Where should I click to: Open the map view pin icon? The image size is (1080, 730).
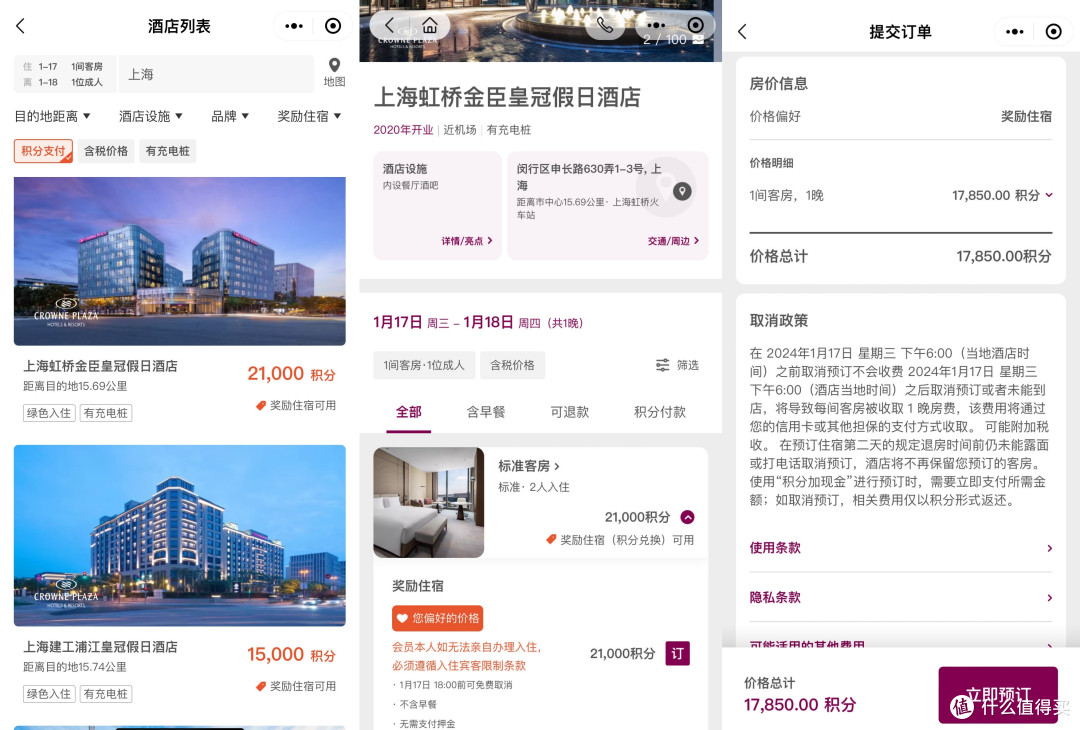pos(334,65)
